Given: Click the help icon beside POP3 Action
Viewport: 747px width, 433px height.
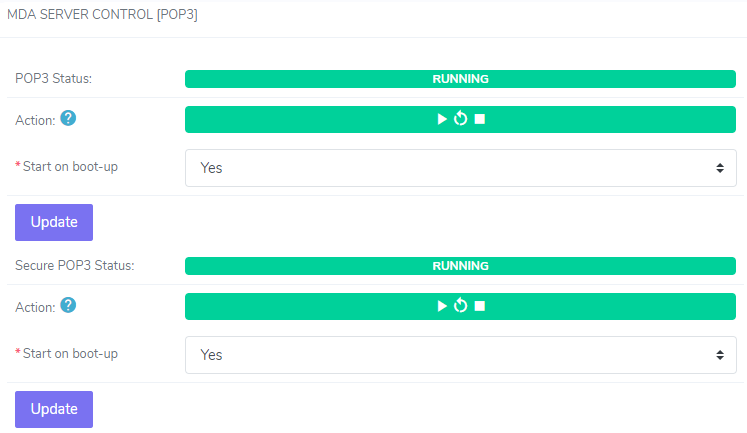Looking at the screenshot, I should click(x=68, y=118).
